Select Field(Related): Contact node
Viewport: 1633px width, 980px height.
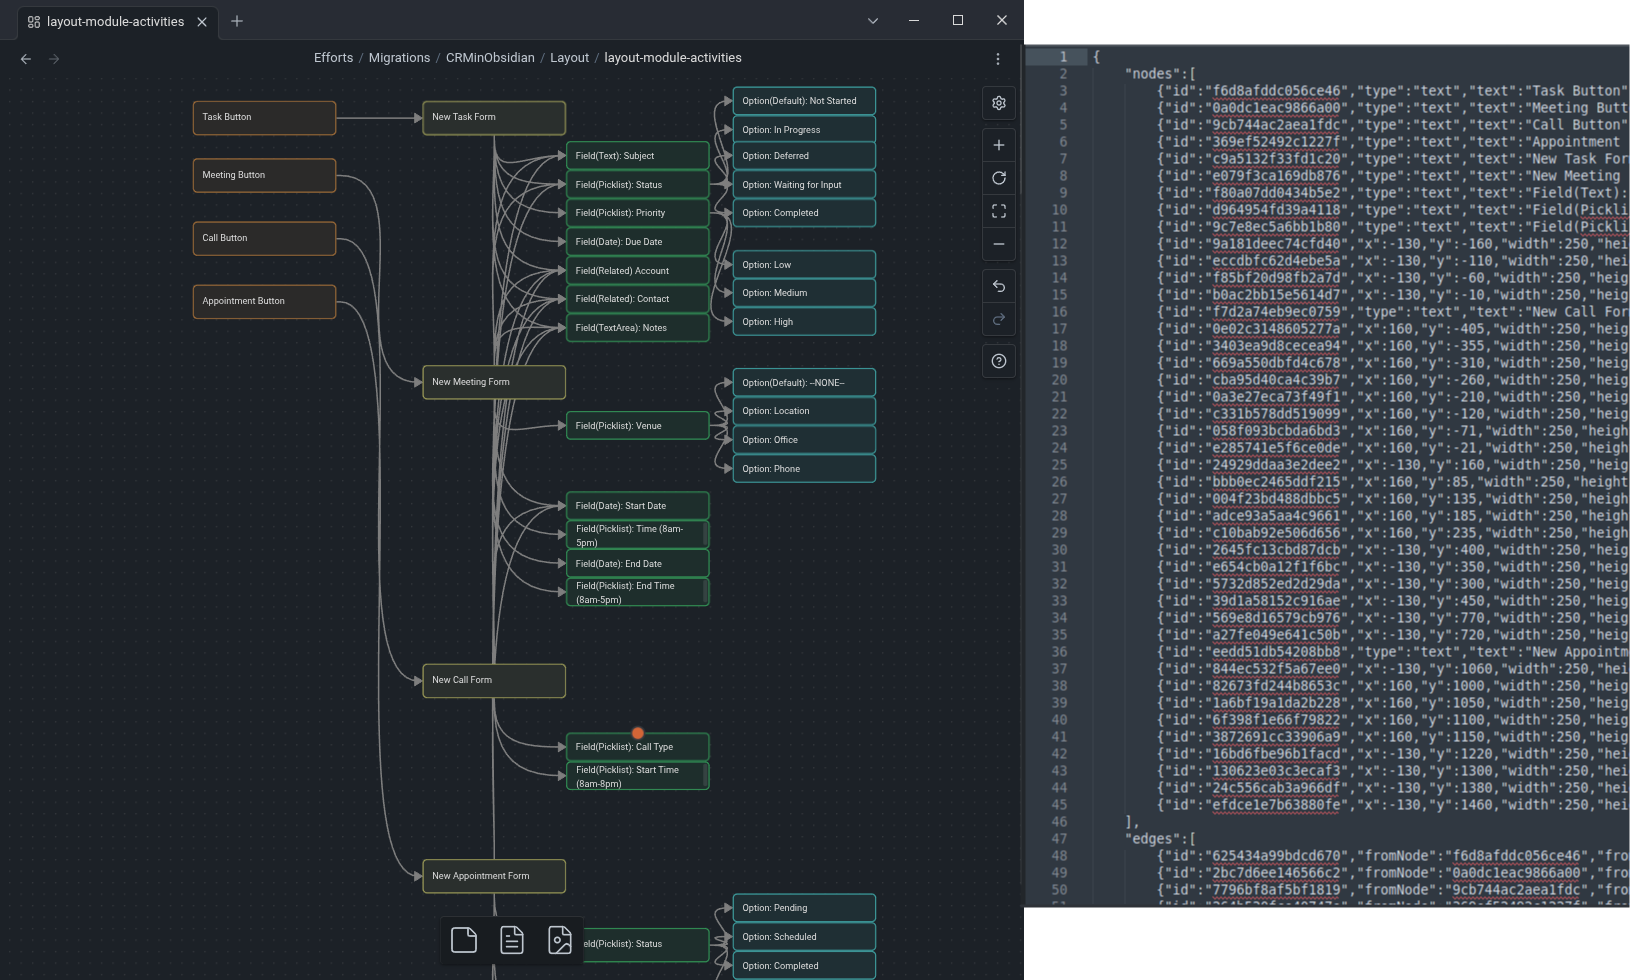[638, 299]
